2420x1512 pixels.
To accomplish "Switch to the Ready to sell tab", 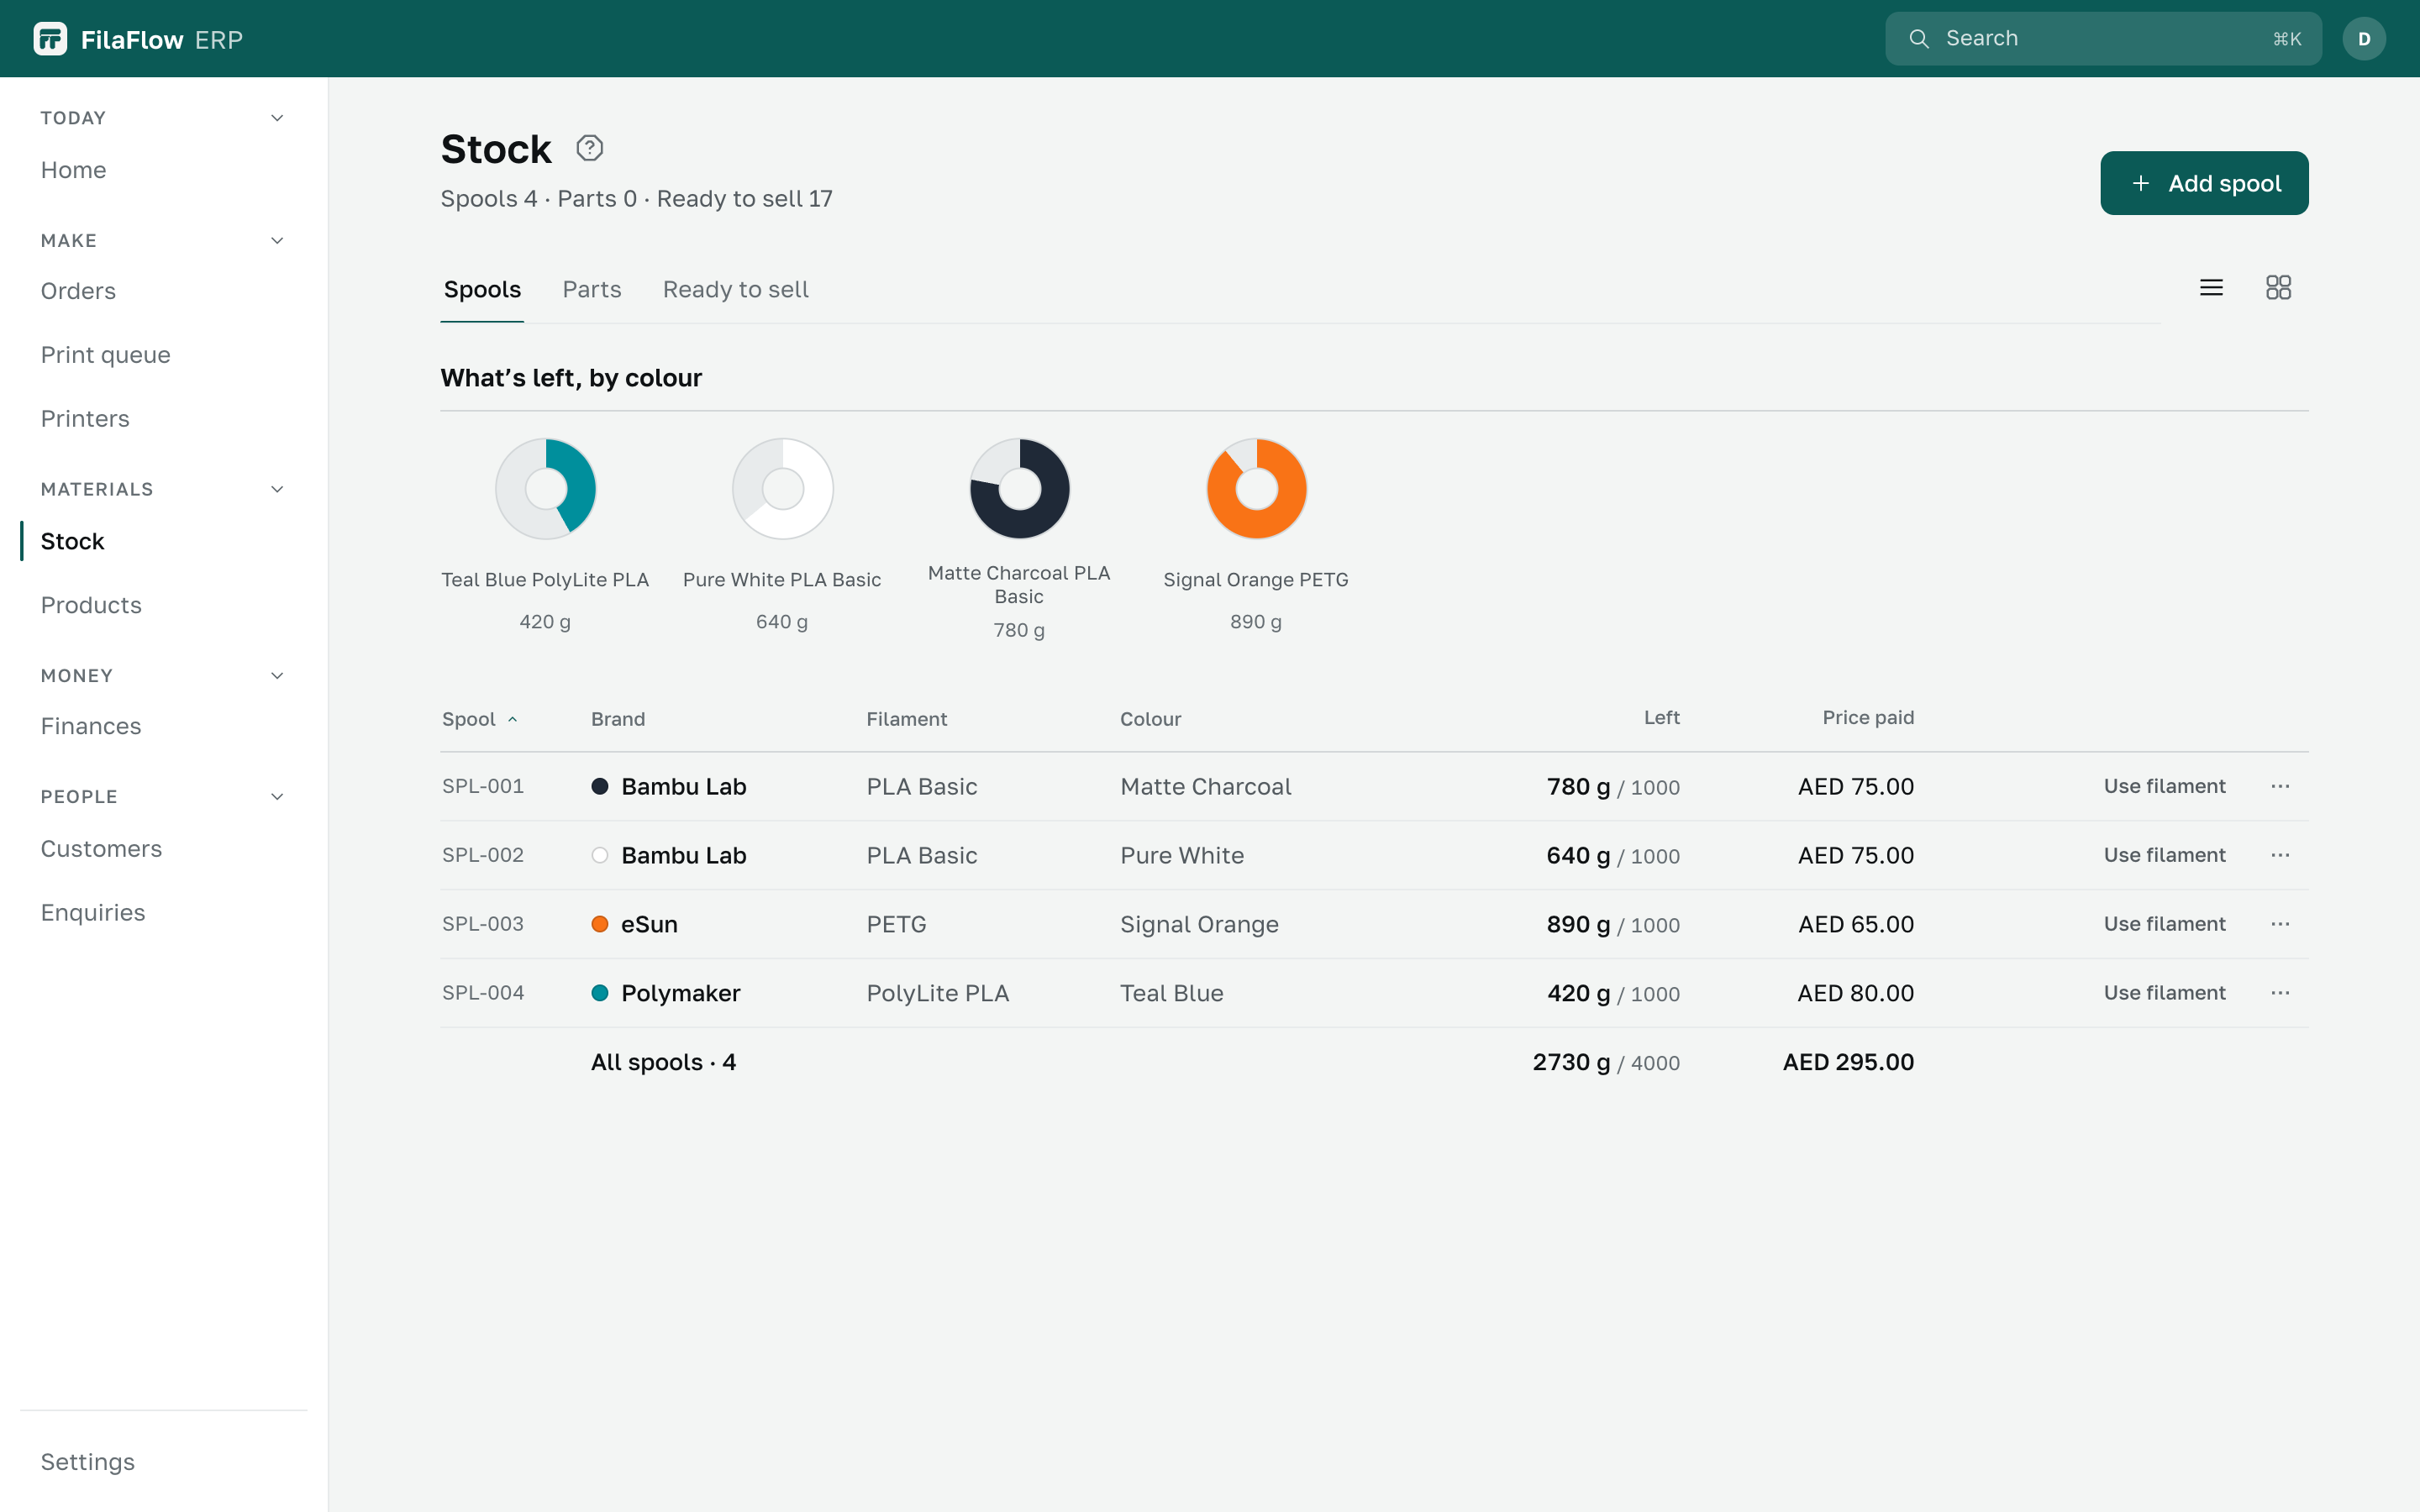I will point(736,290).
